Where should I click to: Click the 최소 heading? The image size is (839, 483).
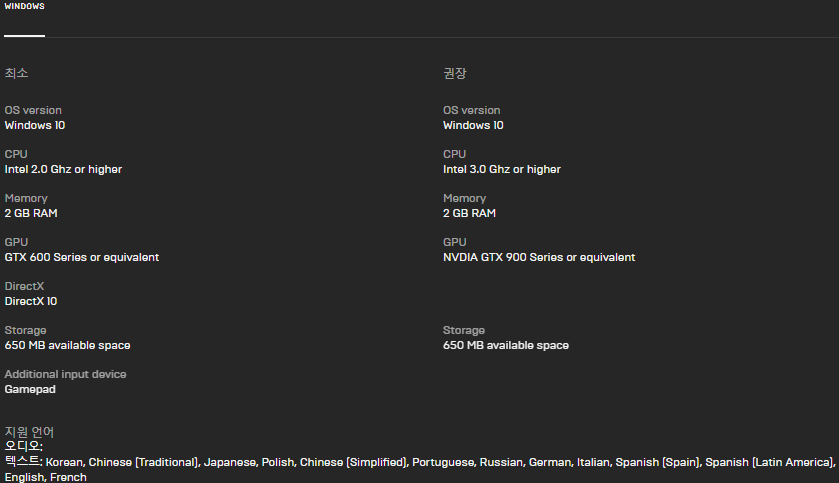click(16, 73)
